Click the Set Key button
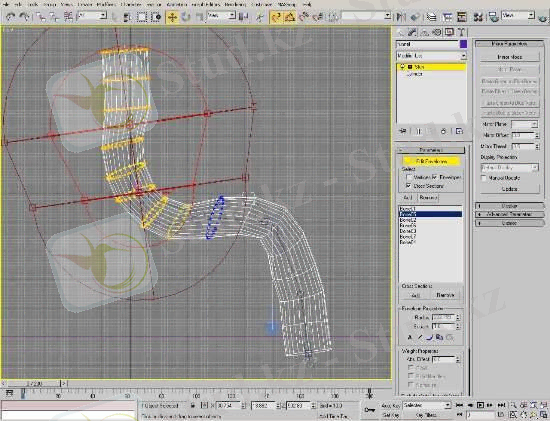The image size is (550, 421). 390,415
